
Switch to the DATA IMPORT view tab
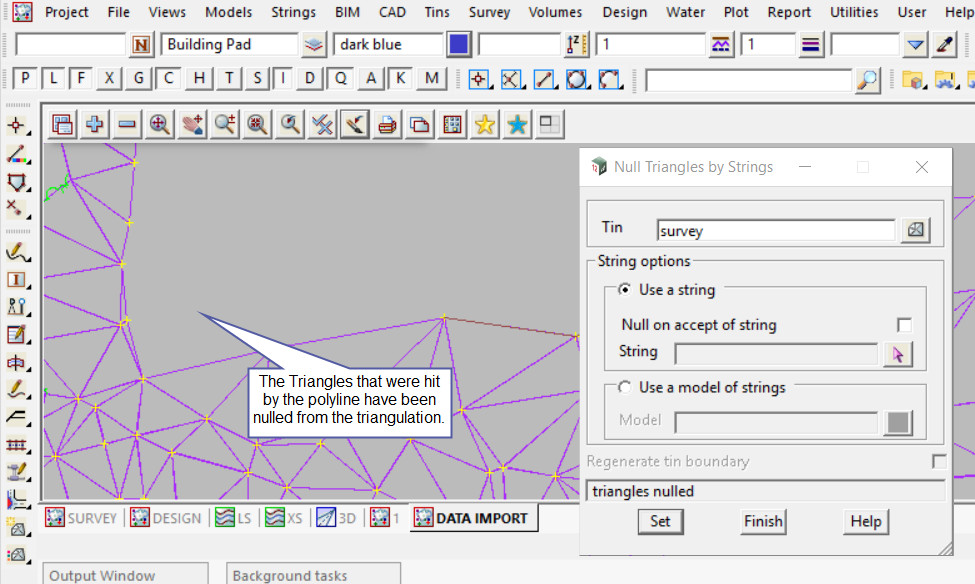[474, 518]
